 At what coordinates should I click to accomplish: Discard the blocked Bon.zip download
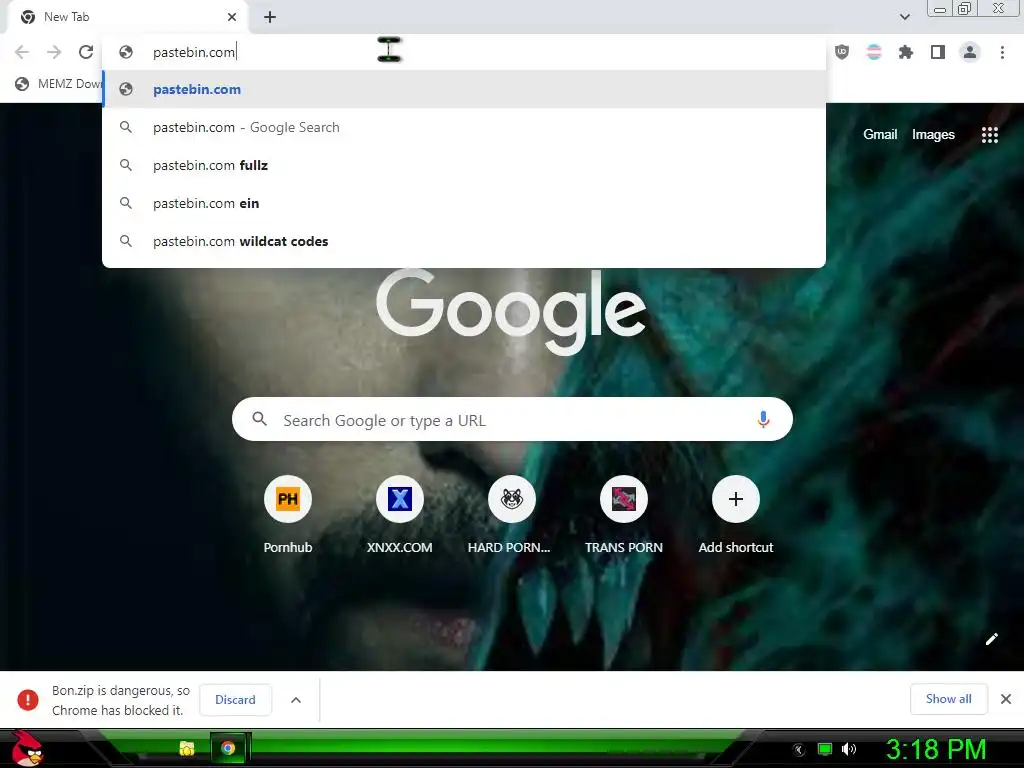pos(235,699)
